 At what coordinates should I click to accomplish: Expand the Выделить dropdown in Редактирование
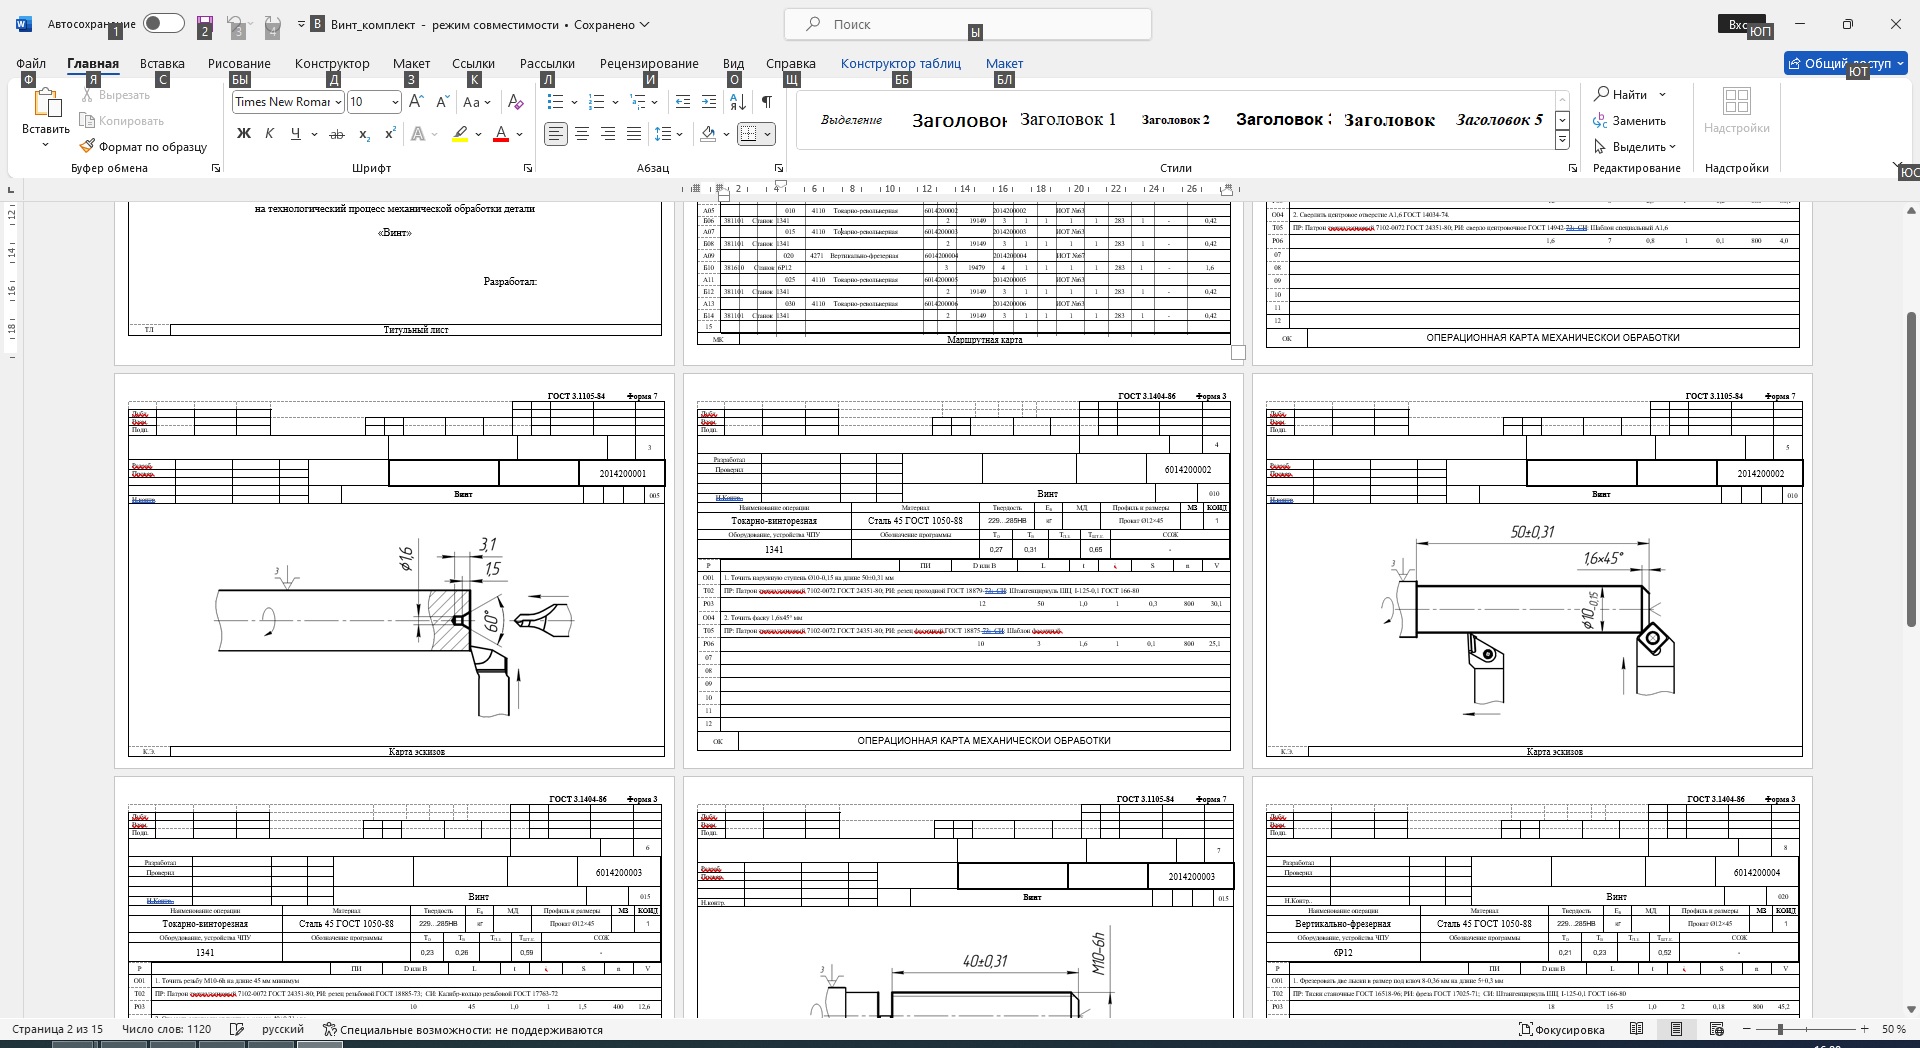click(x=1636, y=147)
